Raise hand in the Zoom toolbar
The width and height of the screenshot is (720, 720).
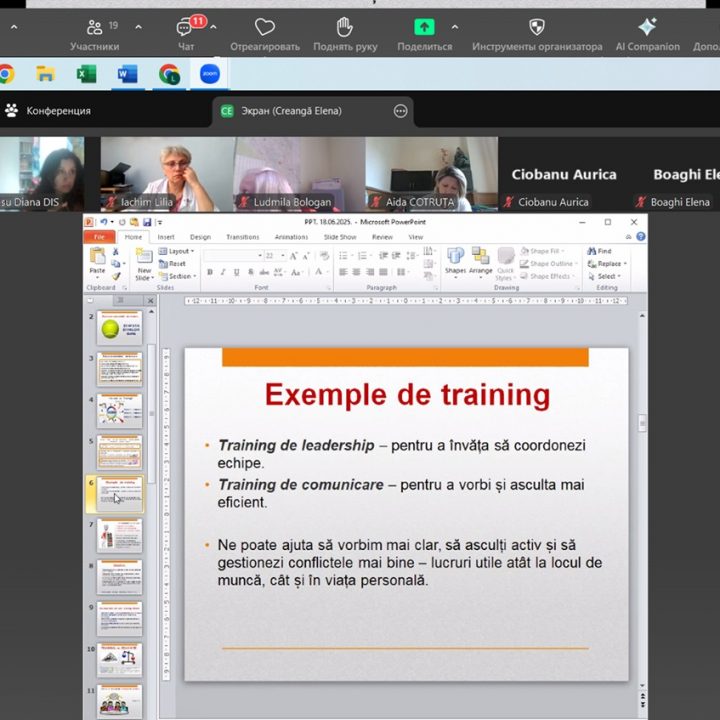345,34
